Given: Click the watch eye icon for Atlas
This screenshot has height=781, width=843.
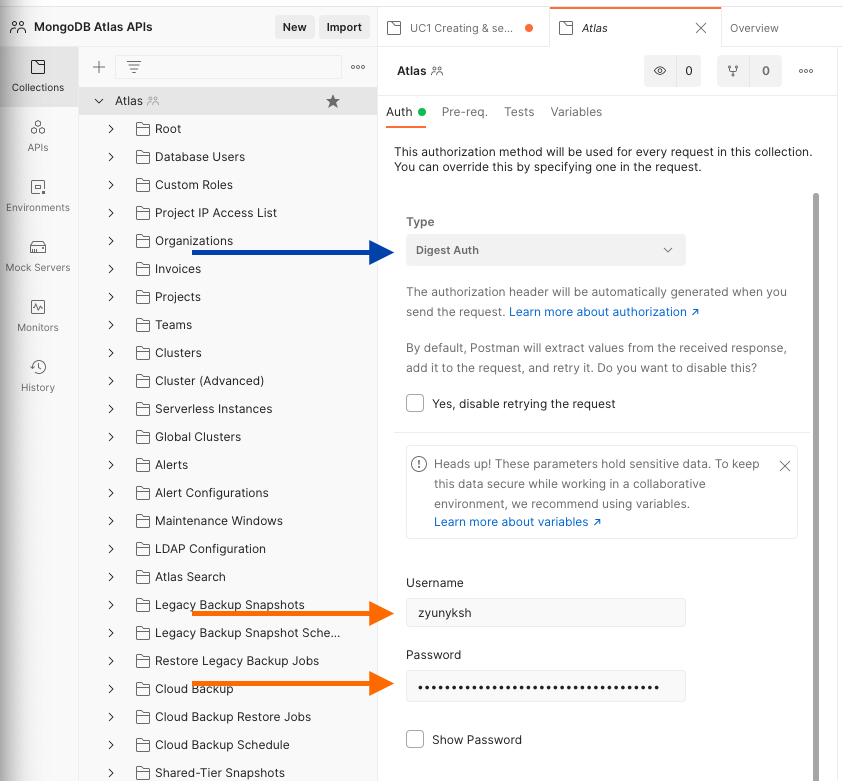Looking at the screenshot, I should 660,71.
